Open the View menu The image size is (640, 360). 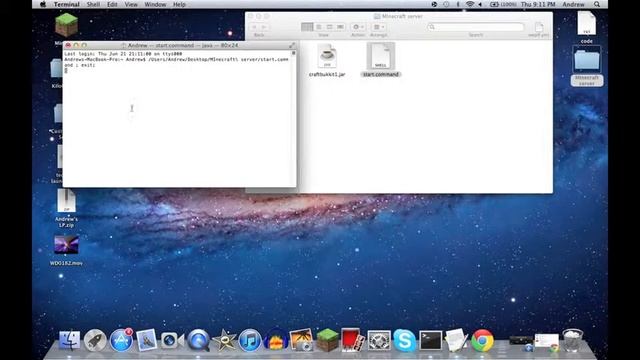pos(131,4)
